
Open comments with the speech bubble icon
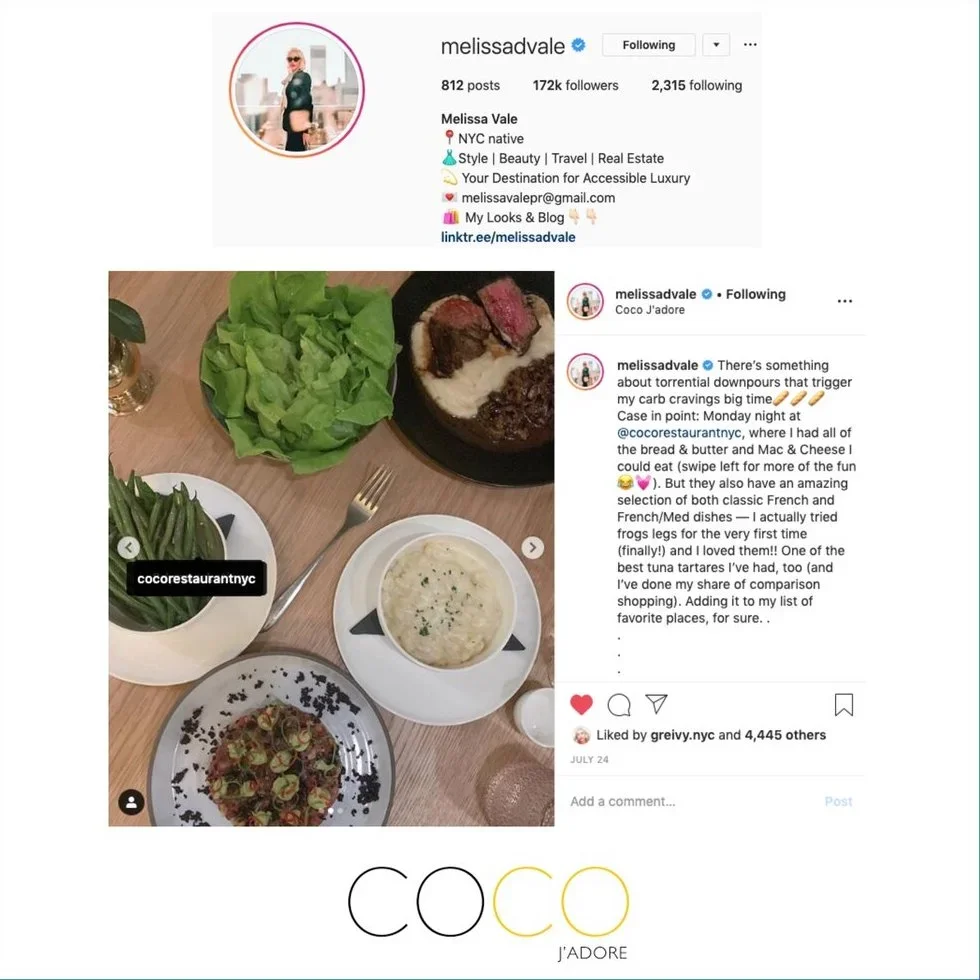(619, 704)
